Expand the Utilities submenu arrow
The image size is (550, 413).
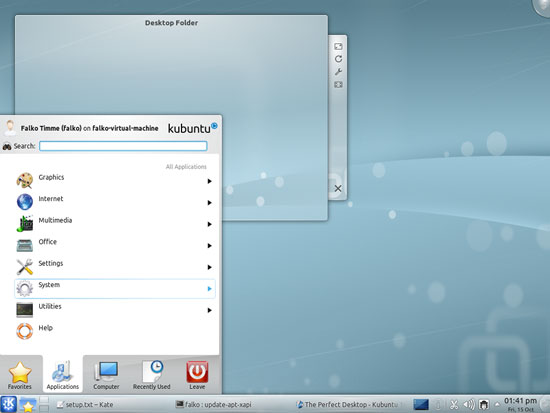click(209, 310)
